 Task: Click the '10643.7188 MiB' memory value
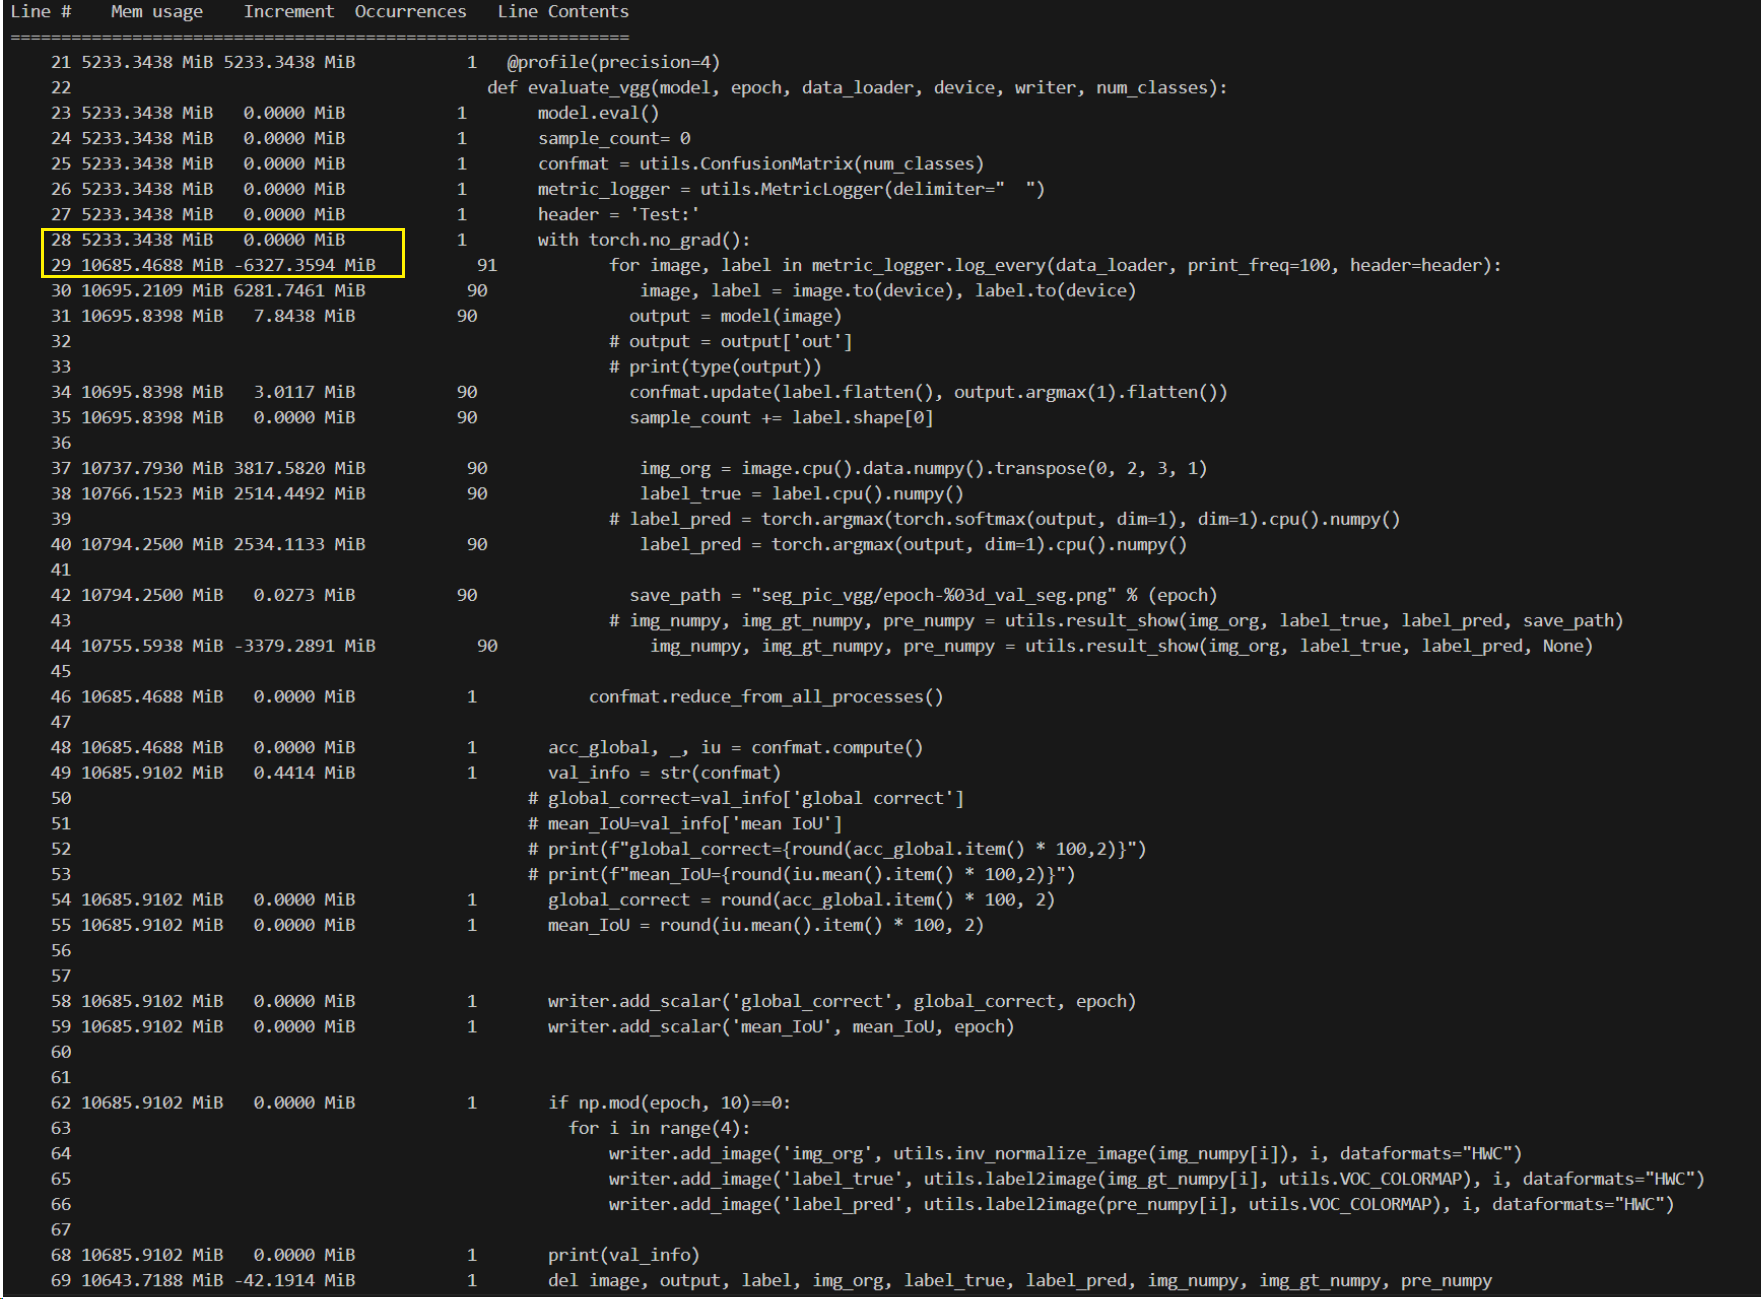click(x=152, y=1281)
